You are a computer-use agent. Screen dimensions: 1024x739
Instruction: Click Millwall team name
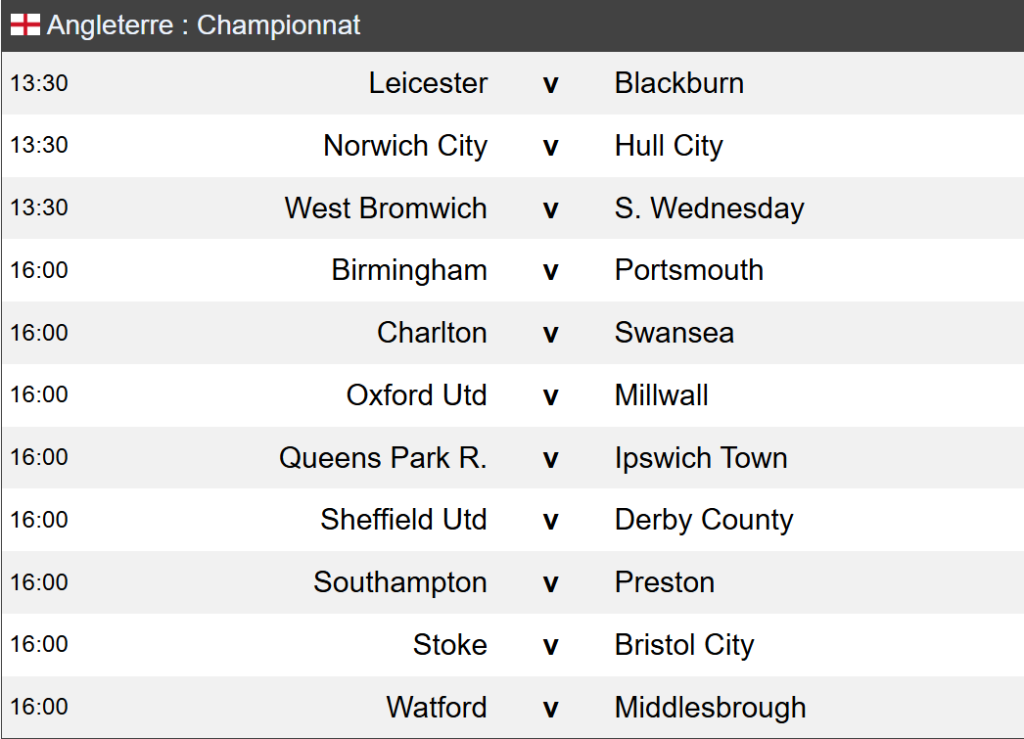[x=661, y=395]
